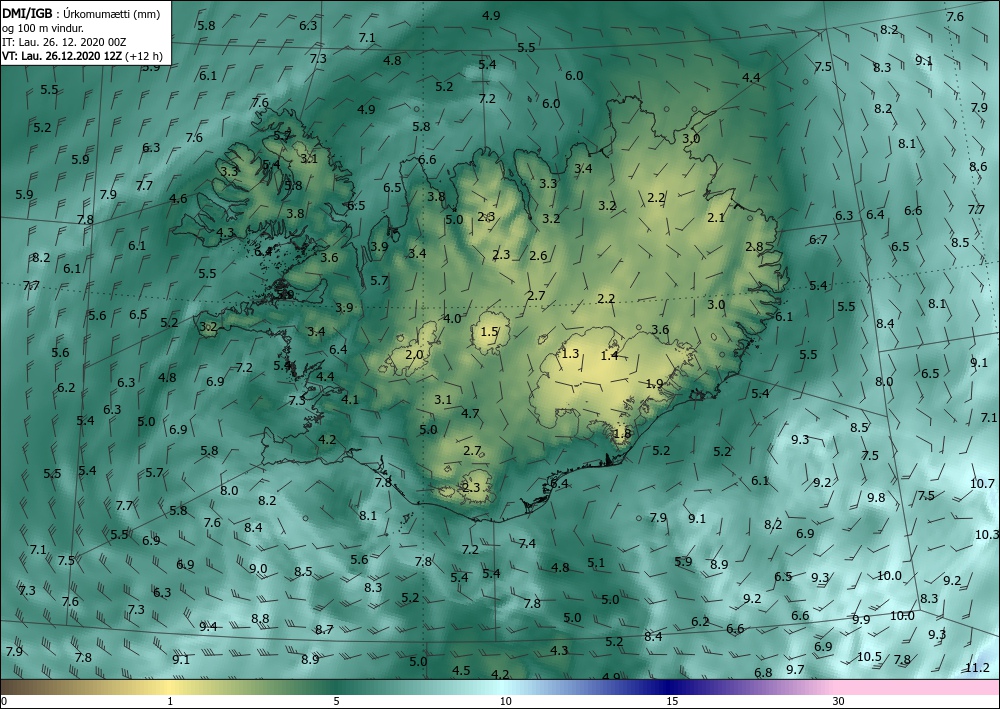Click the 10.3 value on the map
1000x709 pixels.
987,534
